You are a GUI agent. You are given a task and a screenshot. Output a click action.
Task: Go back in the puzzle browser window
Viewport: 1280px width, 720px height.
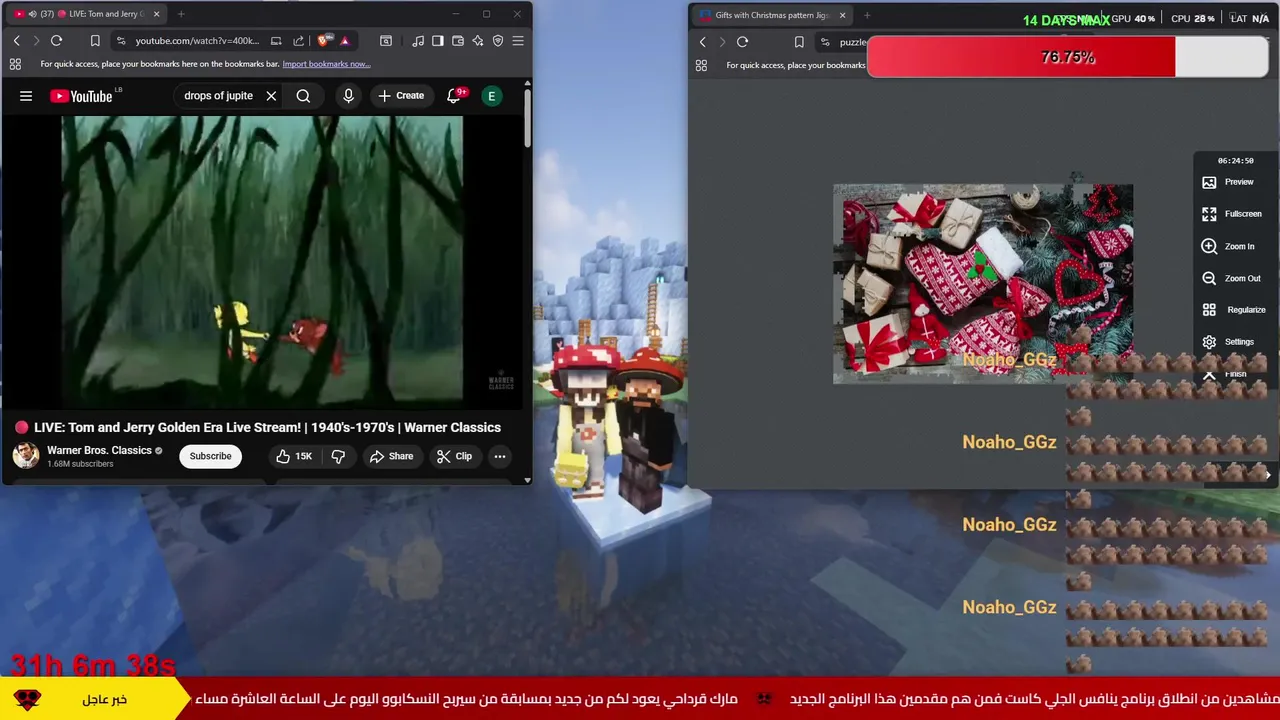[x=702, y=42]
